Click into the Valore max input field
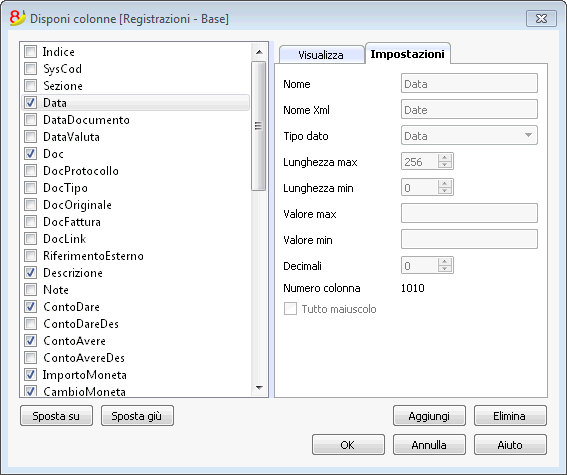 (469, 213)
